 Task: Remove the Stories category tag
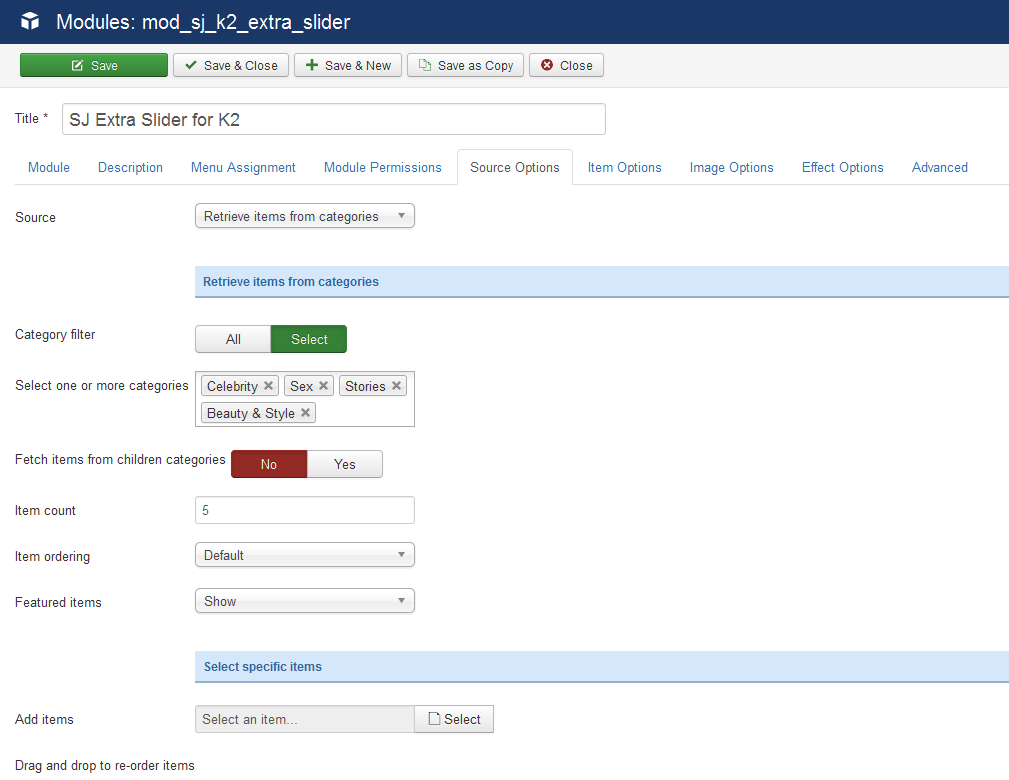(396, 385)
